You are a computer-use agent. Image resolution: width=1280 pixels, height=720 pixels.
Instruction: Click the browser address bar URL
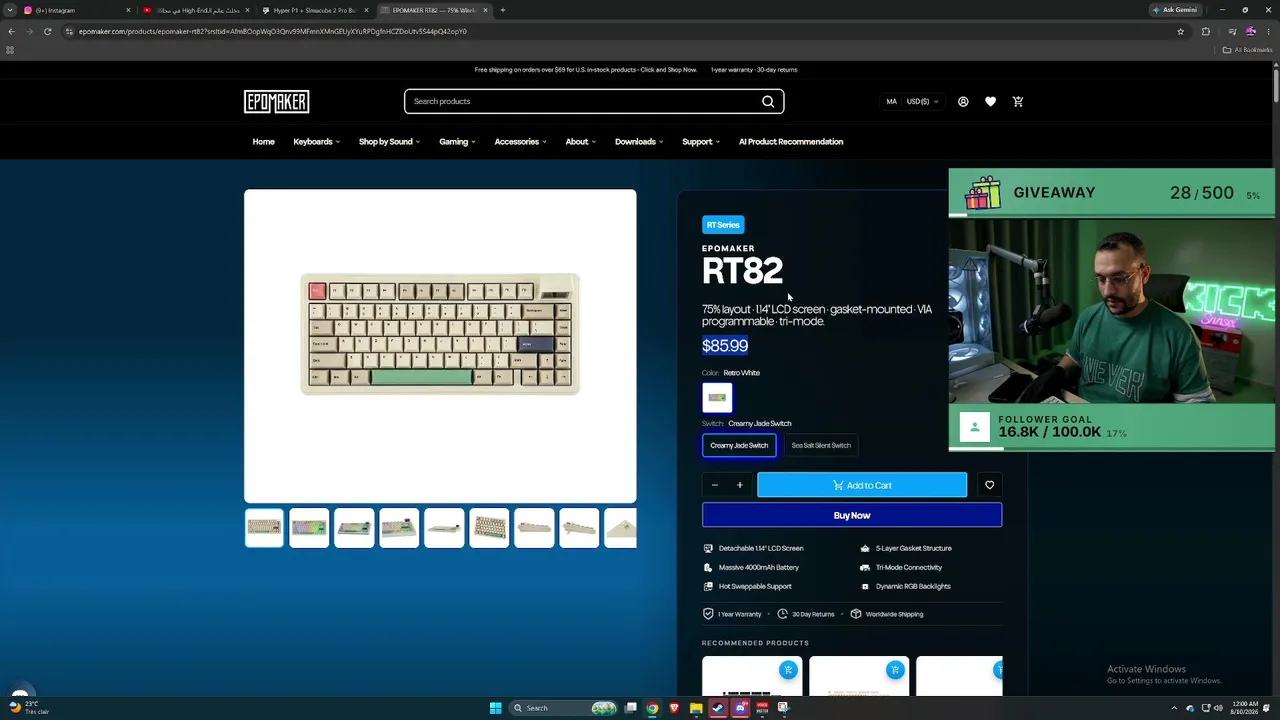(272, 31)
